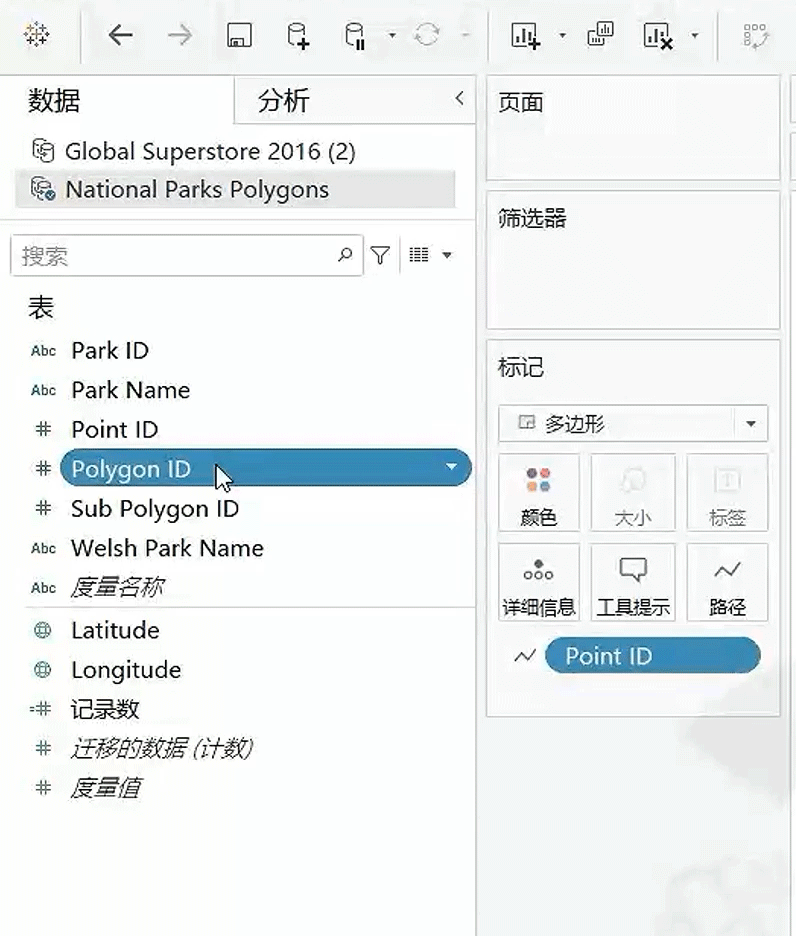The width and height of the screenshot is (796, 936).
Task: Click the pause auto updates icon
Action: tap(355, 35)
